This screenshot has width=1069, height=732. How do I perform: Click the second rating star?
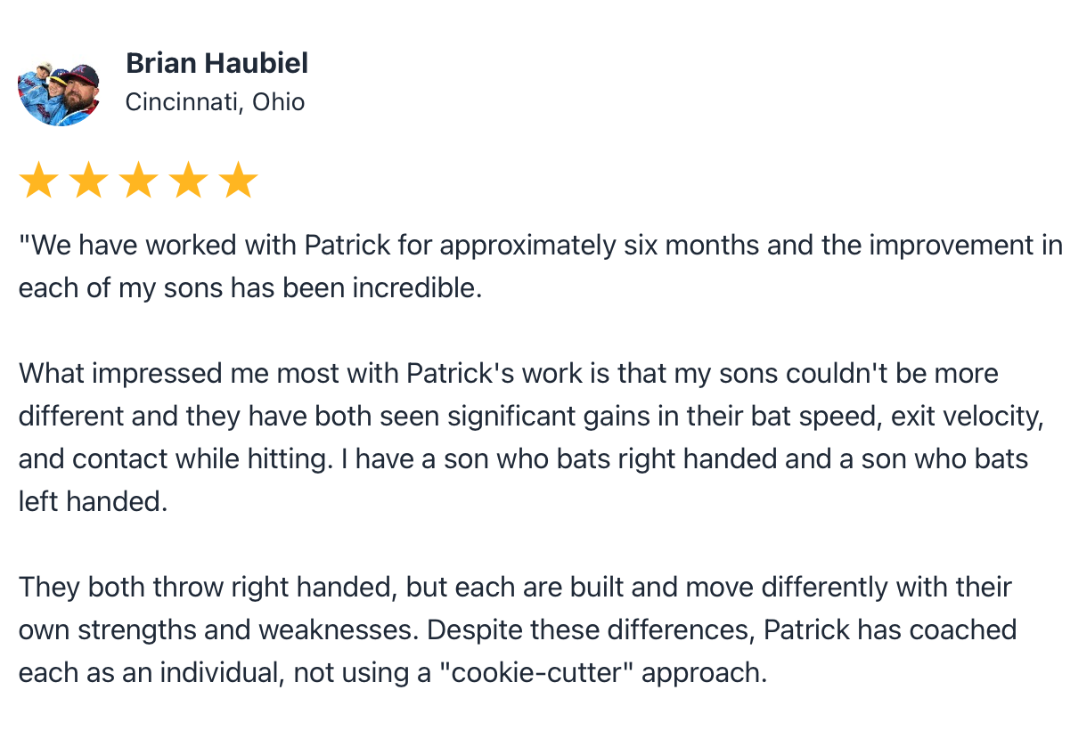coord(89,182)
